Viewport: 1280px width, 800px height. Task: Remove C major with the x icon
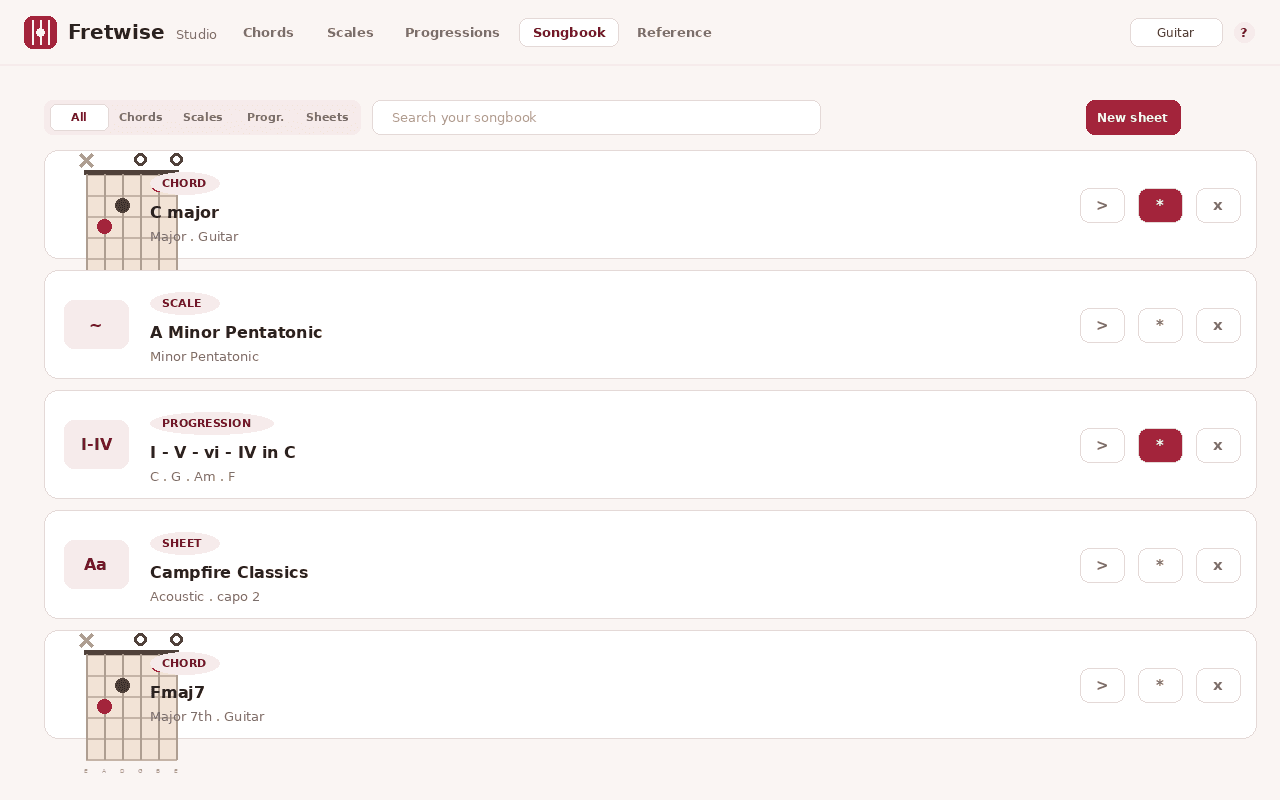[x=1218, y=205]
